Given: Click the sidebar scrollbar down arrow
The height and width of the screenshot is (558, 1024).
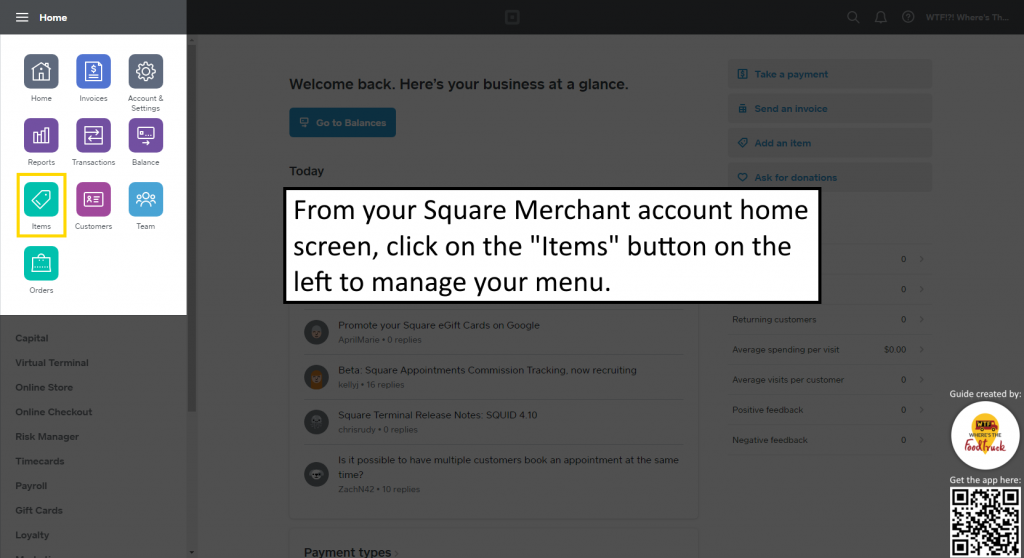Looking at the screenshot, I should (x=191, y=553).
